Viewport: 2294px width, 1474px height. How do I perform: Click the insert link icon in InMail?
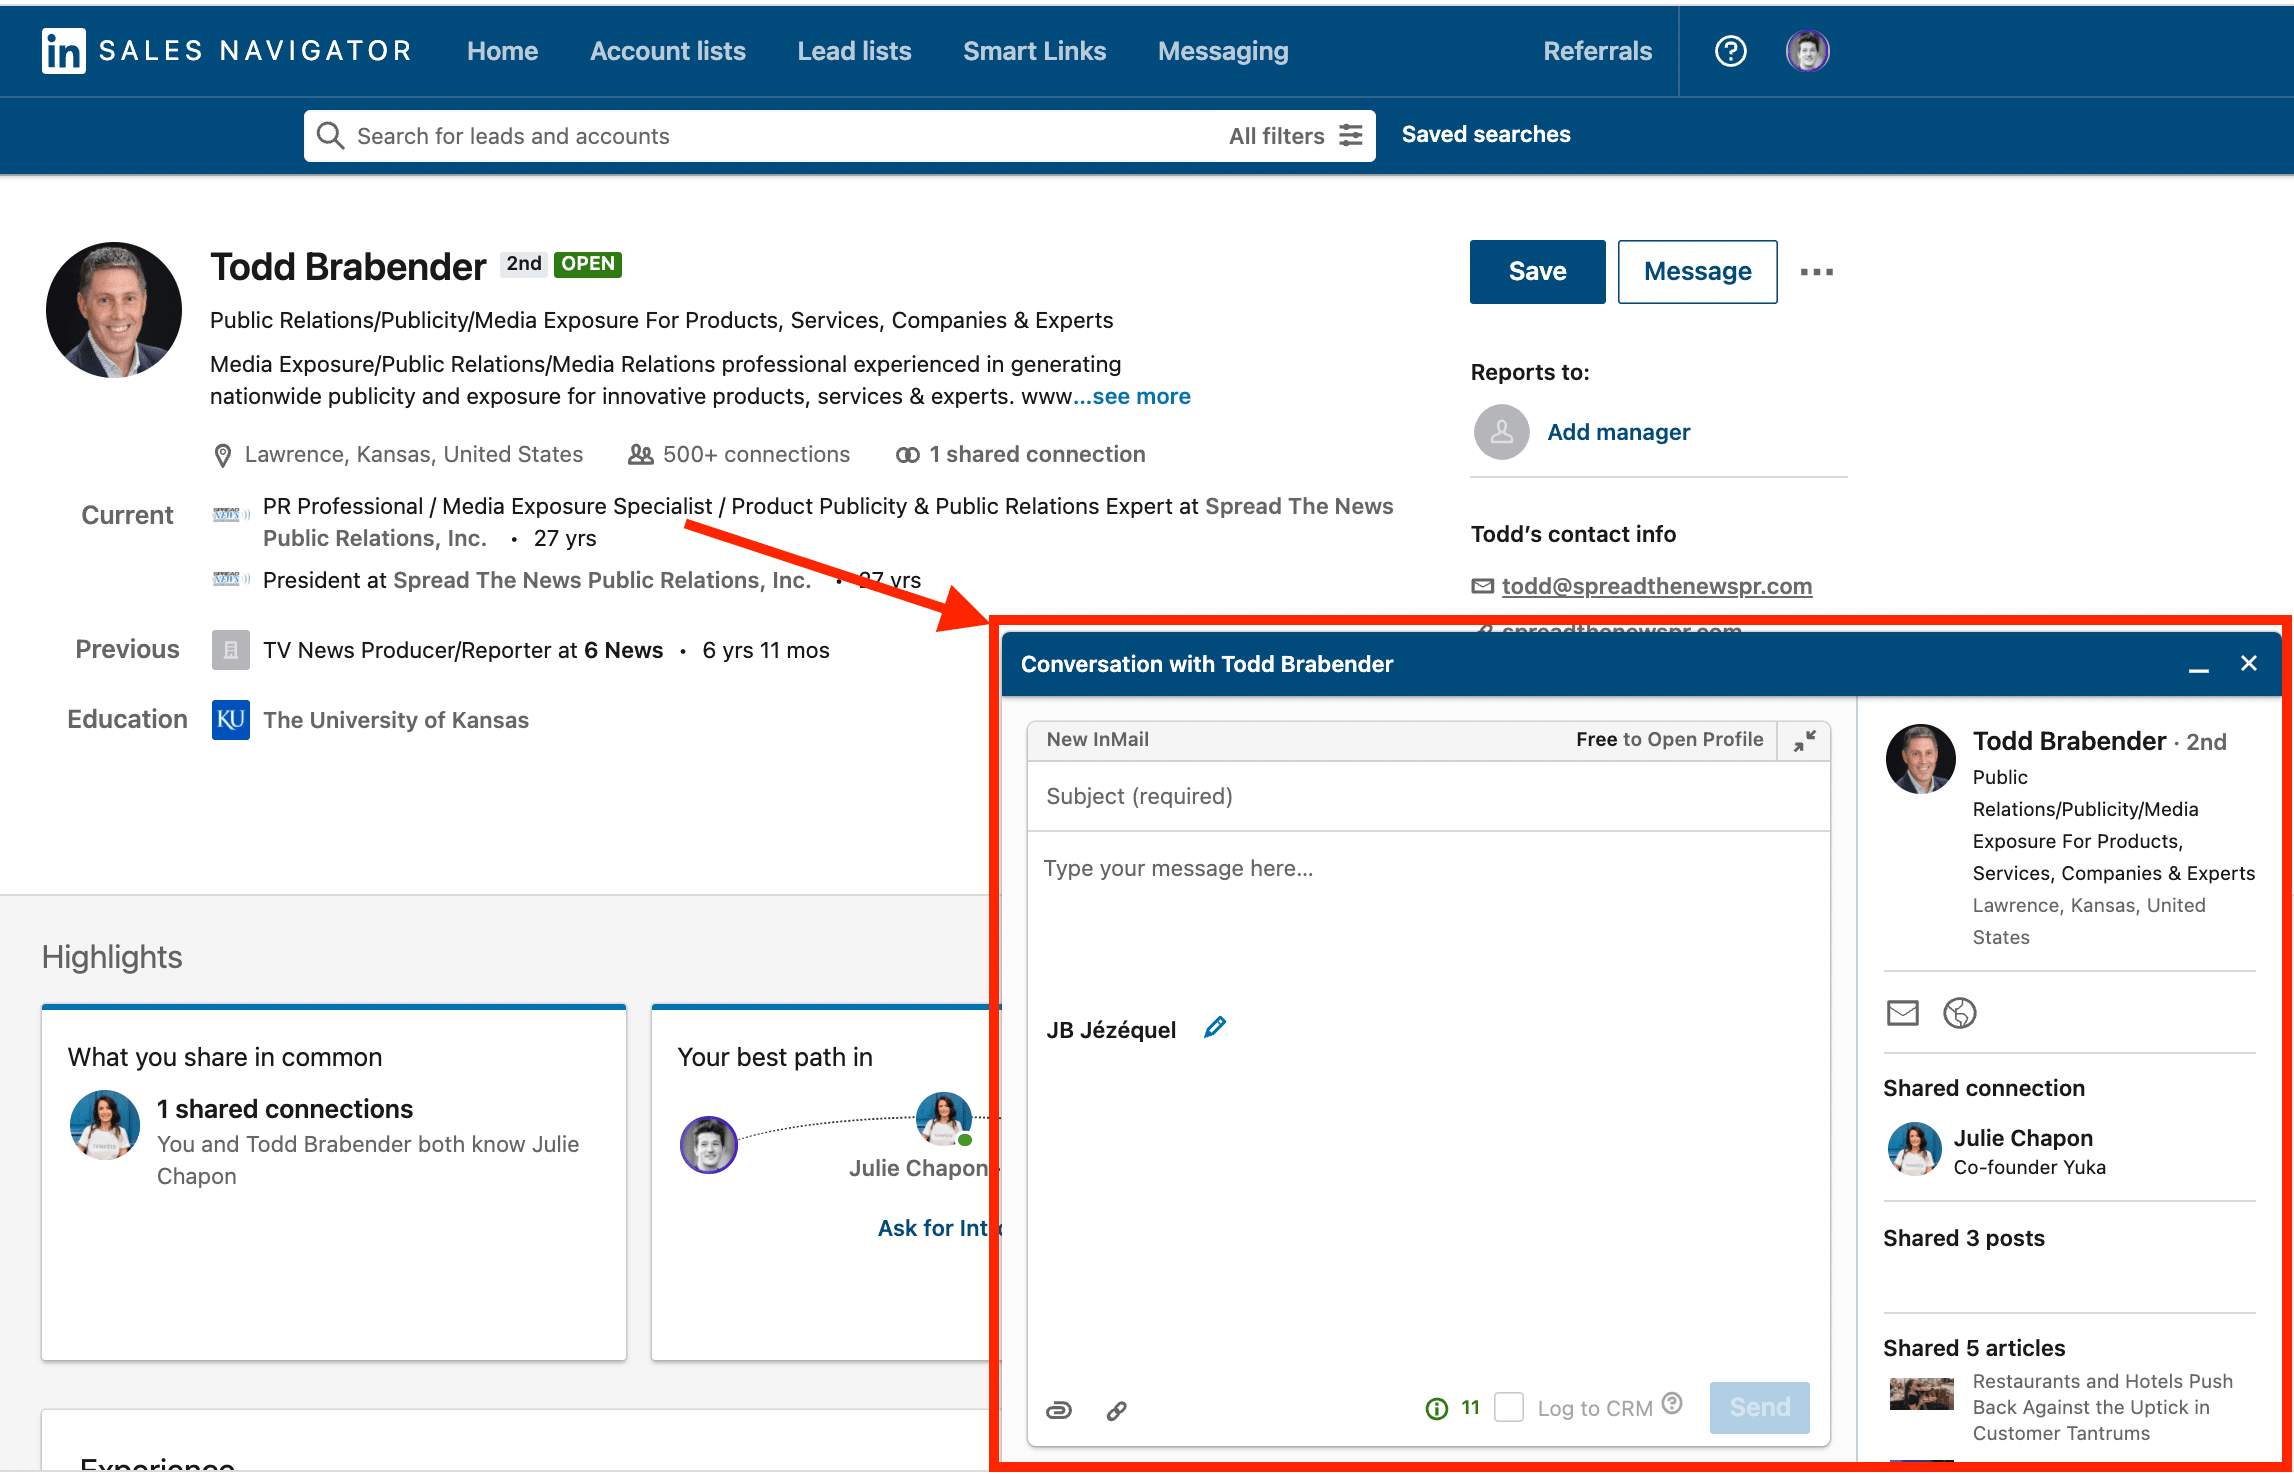(x=1117, y=1410)
